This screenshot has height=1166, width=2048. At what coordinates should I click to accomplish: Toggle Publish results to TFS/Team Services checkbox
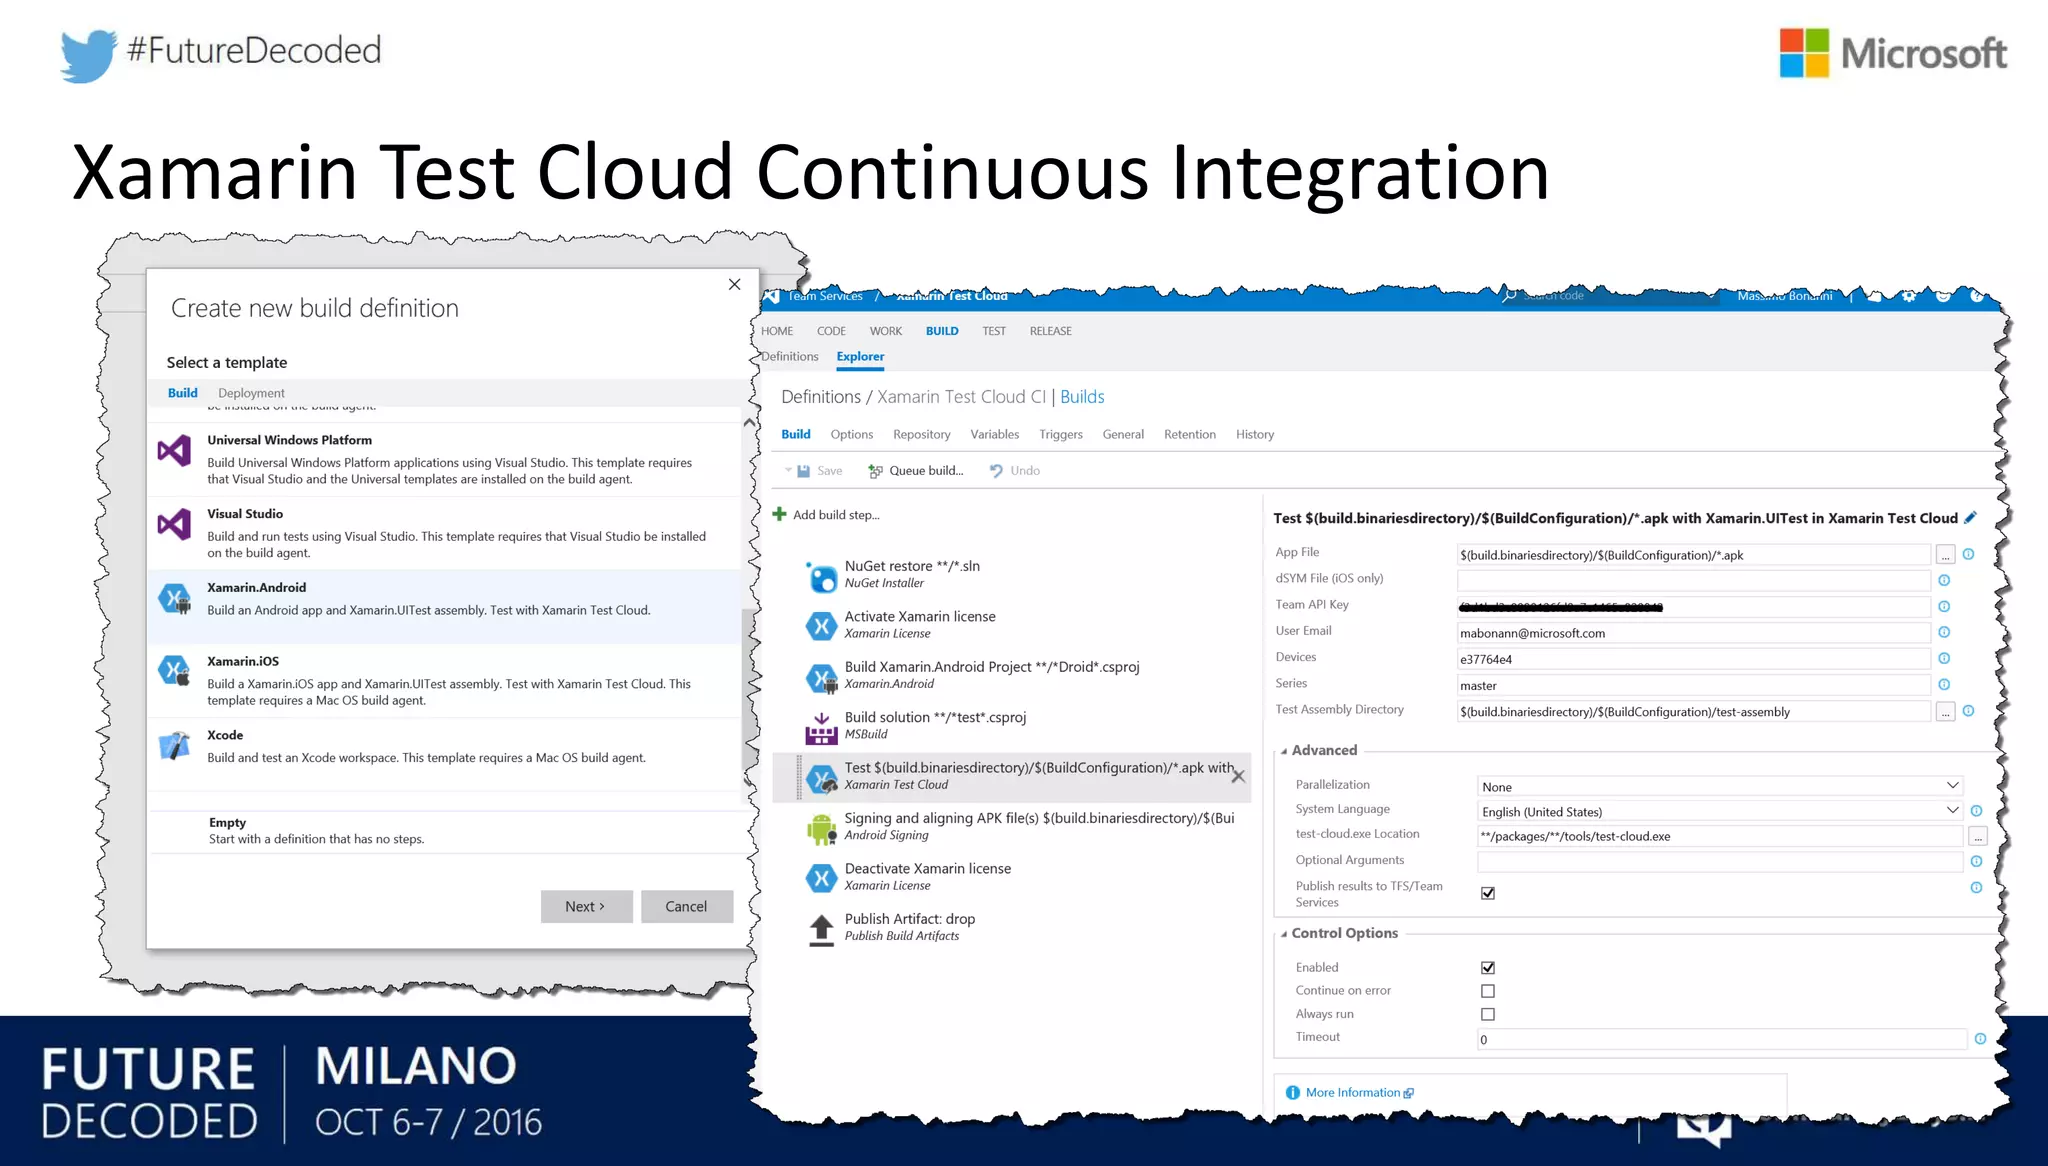pyautogui.click(x=1488, y=893)
